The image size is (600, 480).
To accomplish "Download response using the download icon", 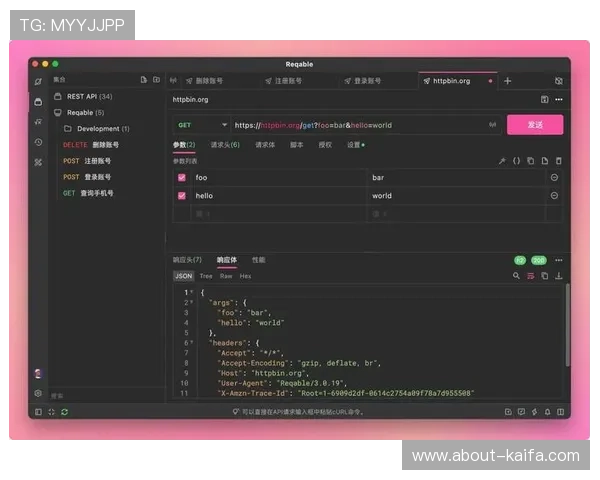I will point(559,276).
